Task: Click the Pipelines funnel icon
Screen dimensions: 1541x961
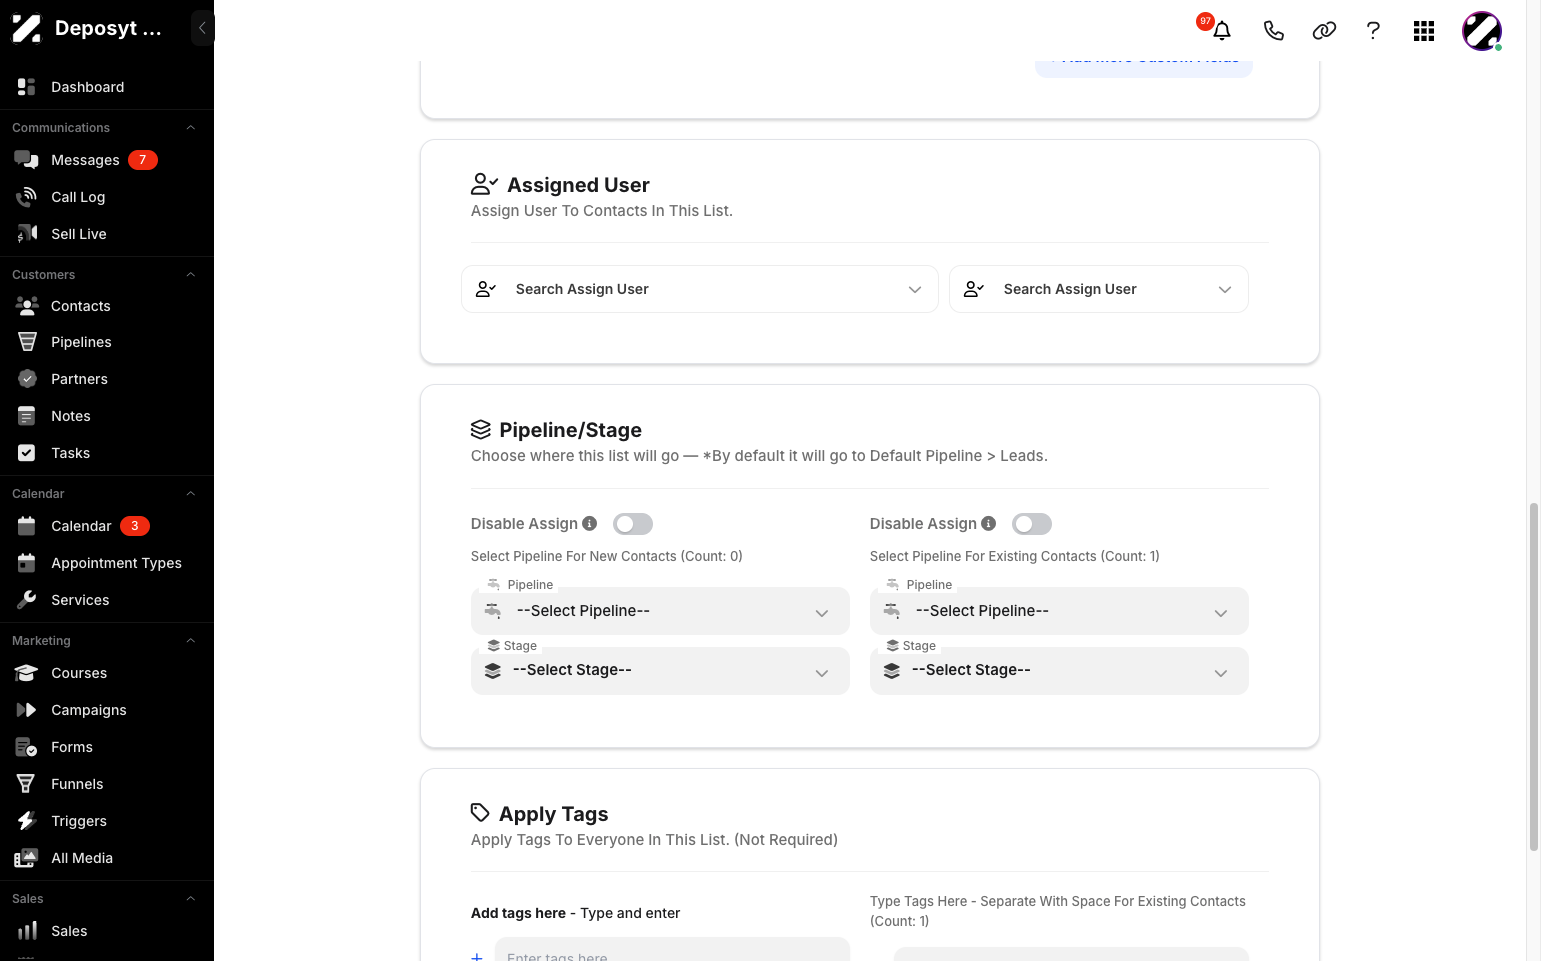Action: click(27, 342)
